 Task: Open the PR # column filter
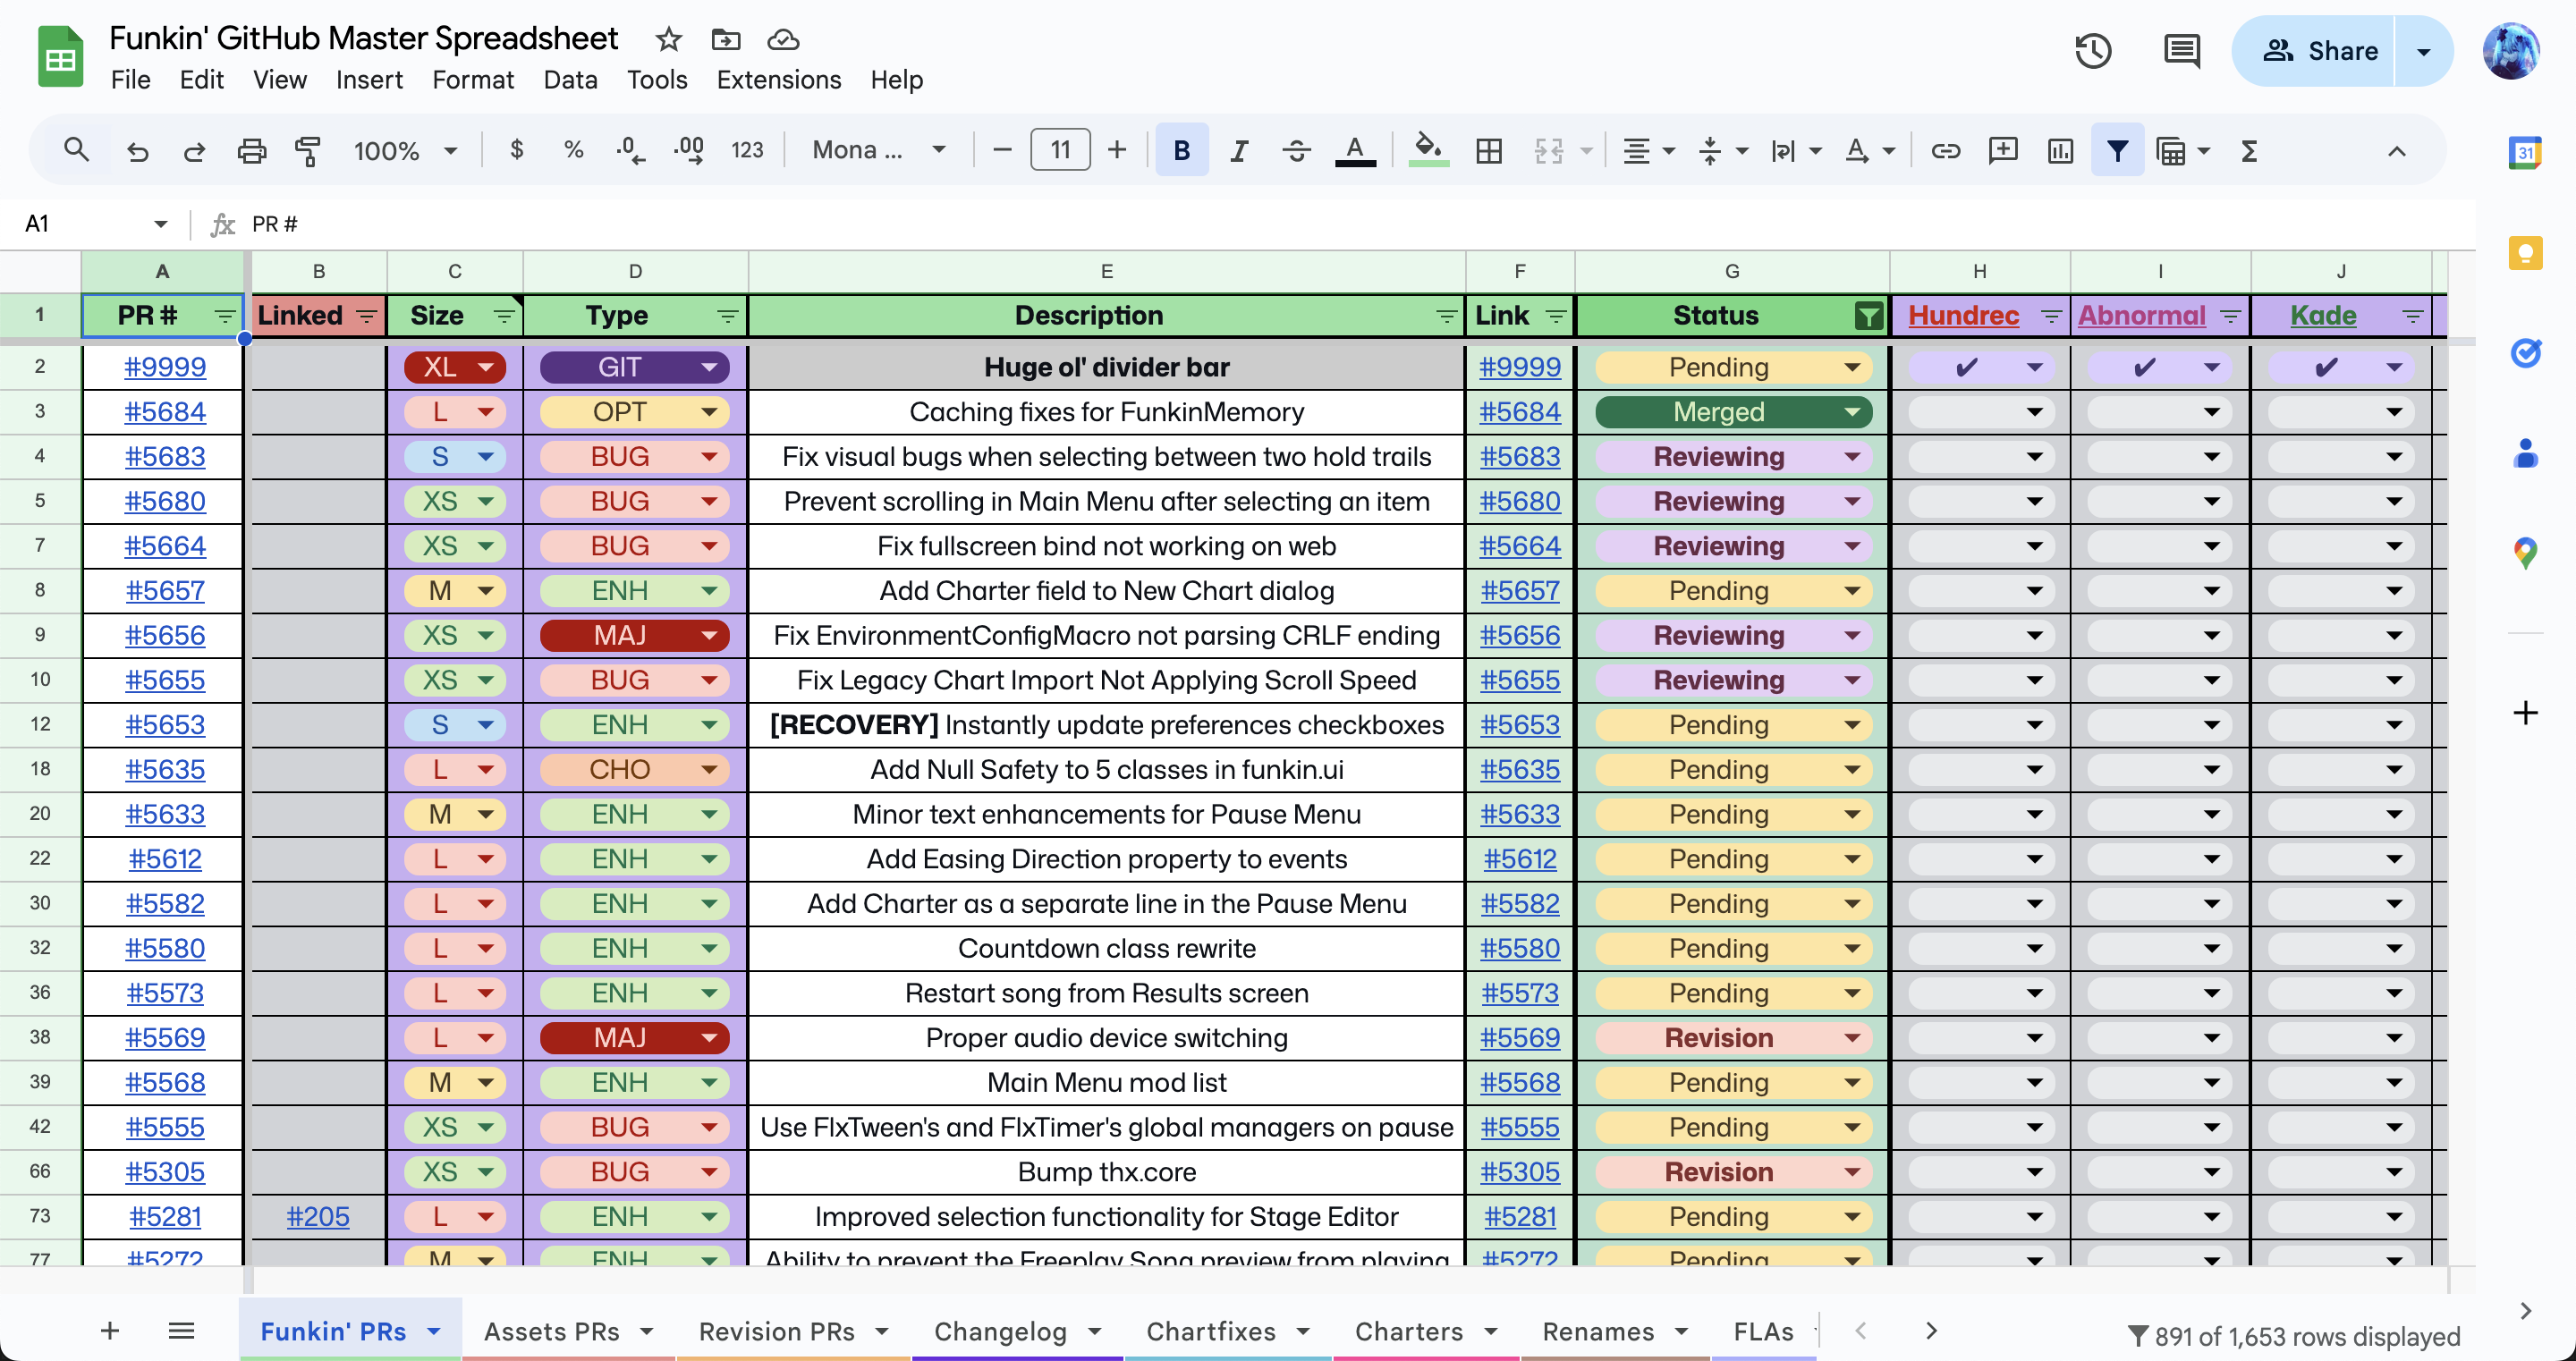click(224, 316)
